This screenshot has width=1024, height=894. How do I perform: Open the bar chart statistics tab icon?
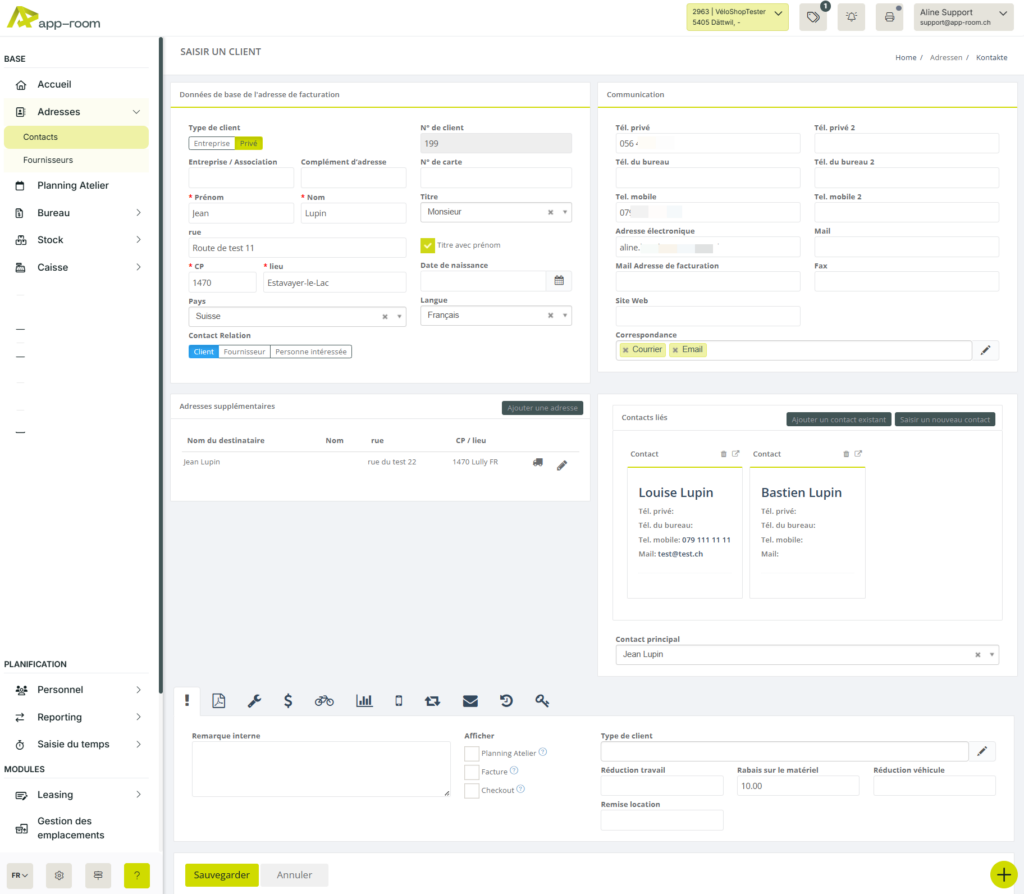[x=363, y=700]
